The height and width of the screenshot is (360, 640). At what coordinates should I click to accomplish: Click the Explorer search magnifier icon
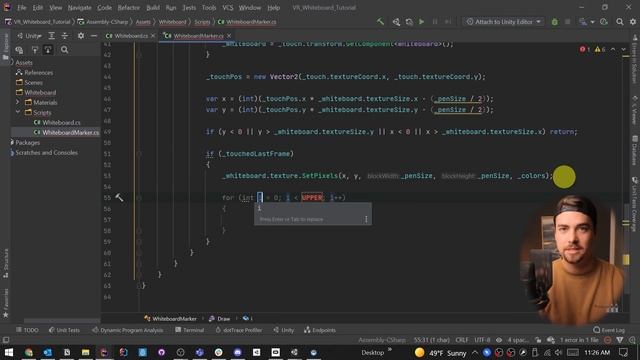[x=64, y=50]
